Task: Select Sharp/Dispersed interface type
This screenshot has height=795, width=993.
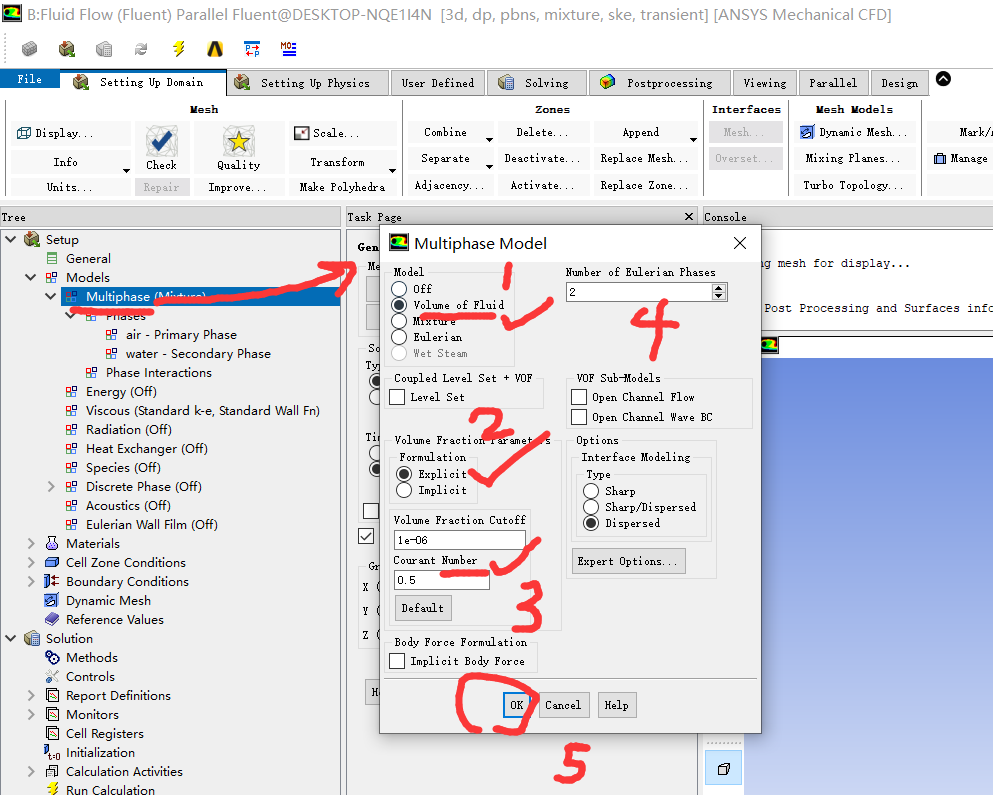Action: click(591, 507)
